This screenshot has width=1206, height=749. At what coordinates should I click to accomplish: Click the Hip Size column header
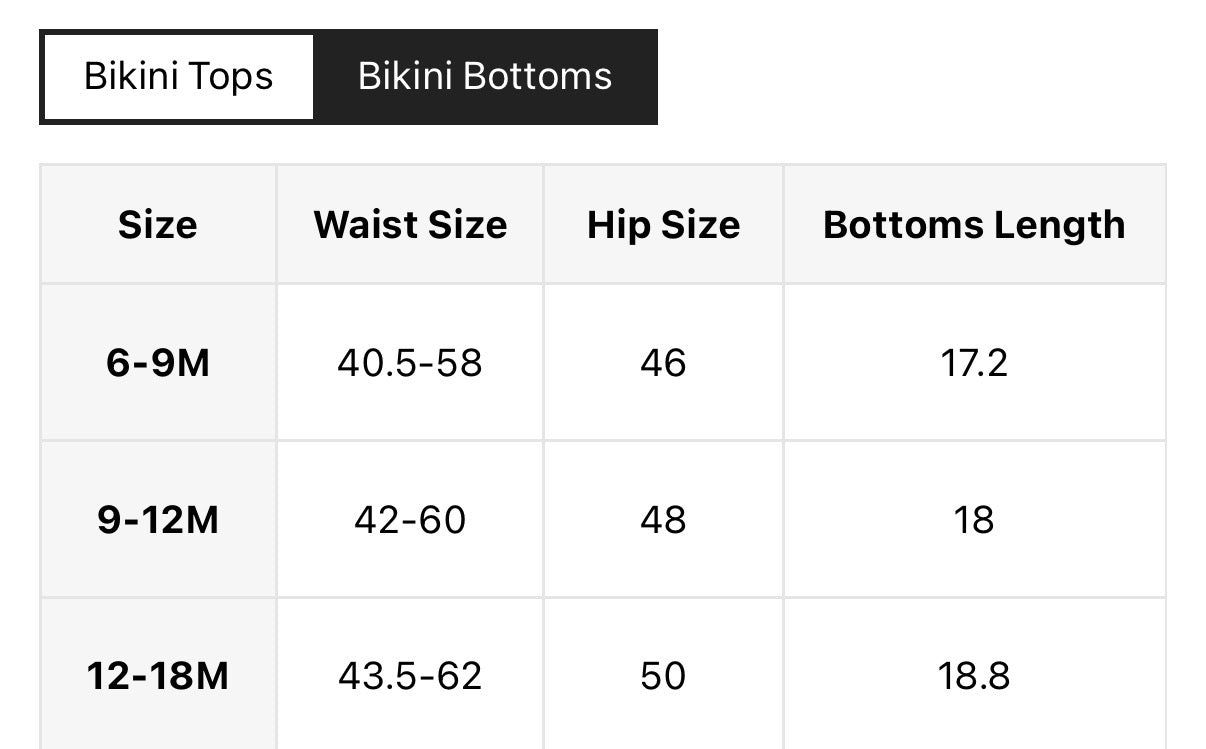click(663, 225)
